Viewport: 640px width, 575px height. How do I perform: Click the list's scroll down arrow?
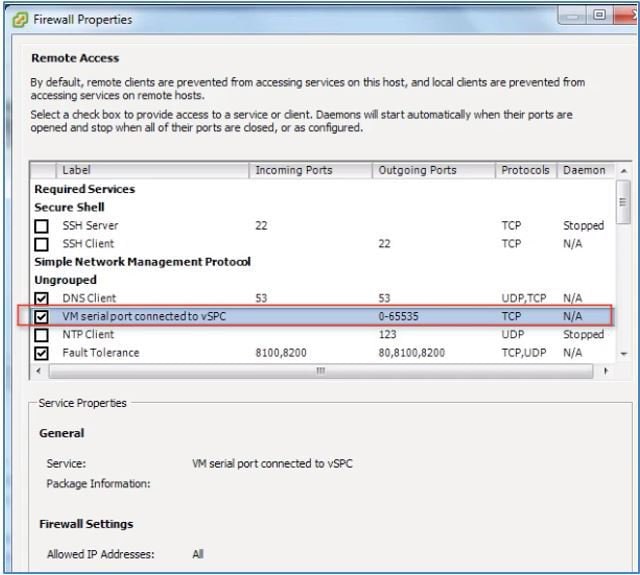pos(623,354)
